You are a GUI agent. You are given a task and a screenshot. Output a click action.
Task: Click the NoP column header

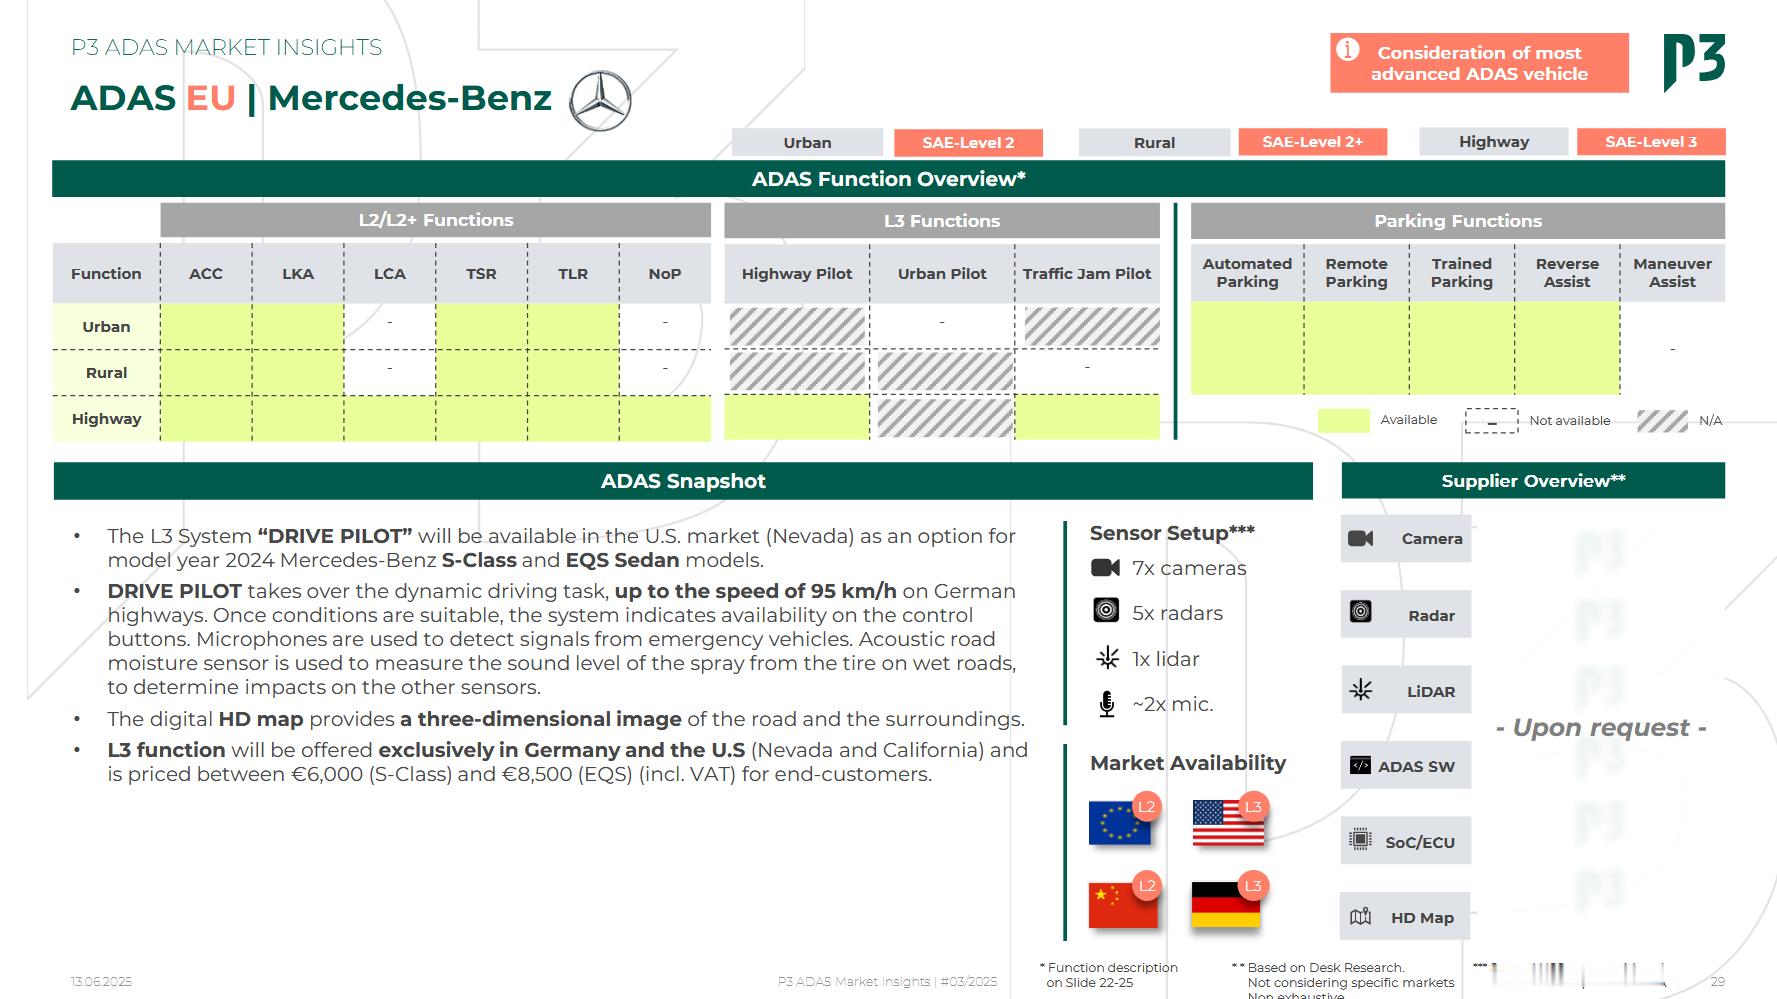tap(665, 273)
